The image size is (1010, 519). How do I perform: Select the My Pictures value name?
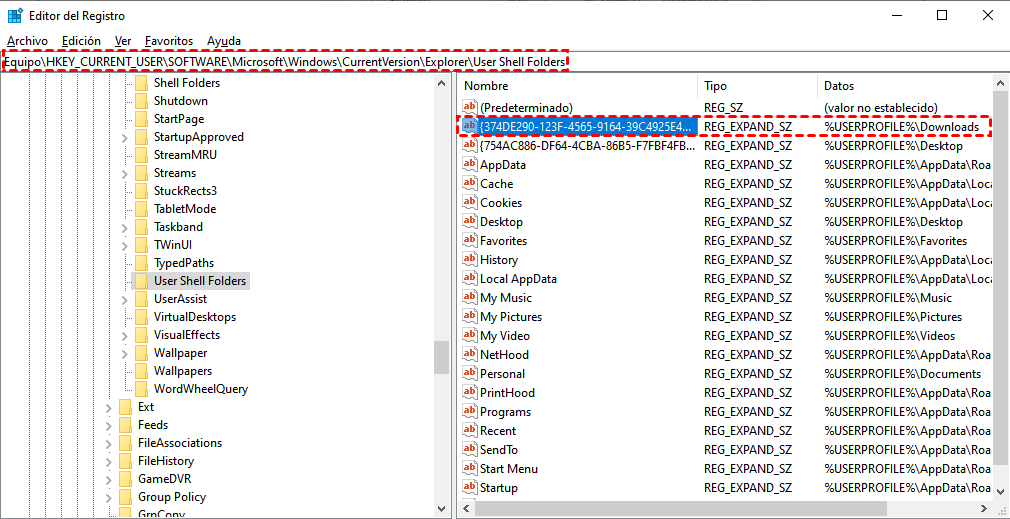(511, 317)
